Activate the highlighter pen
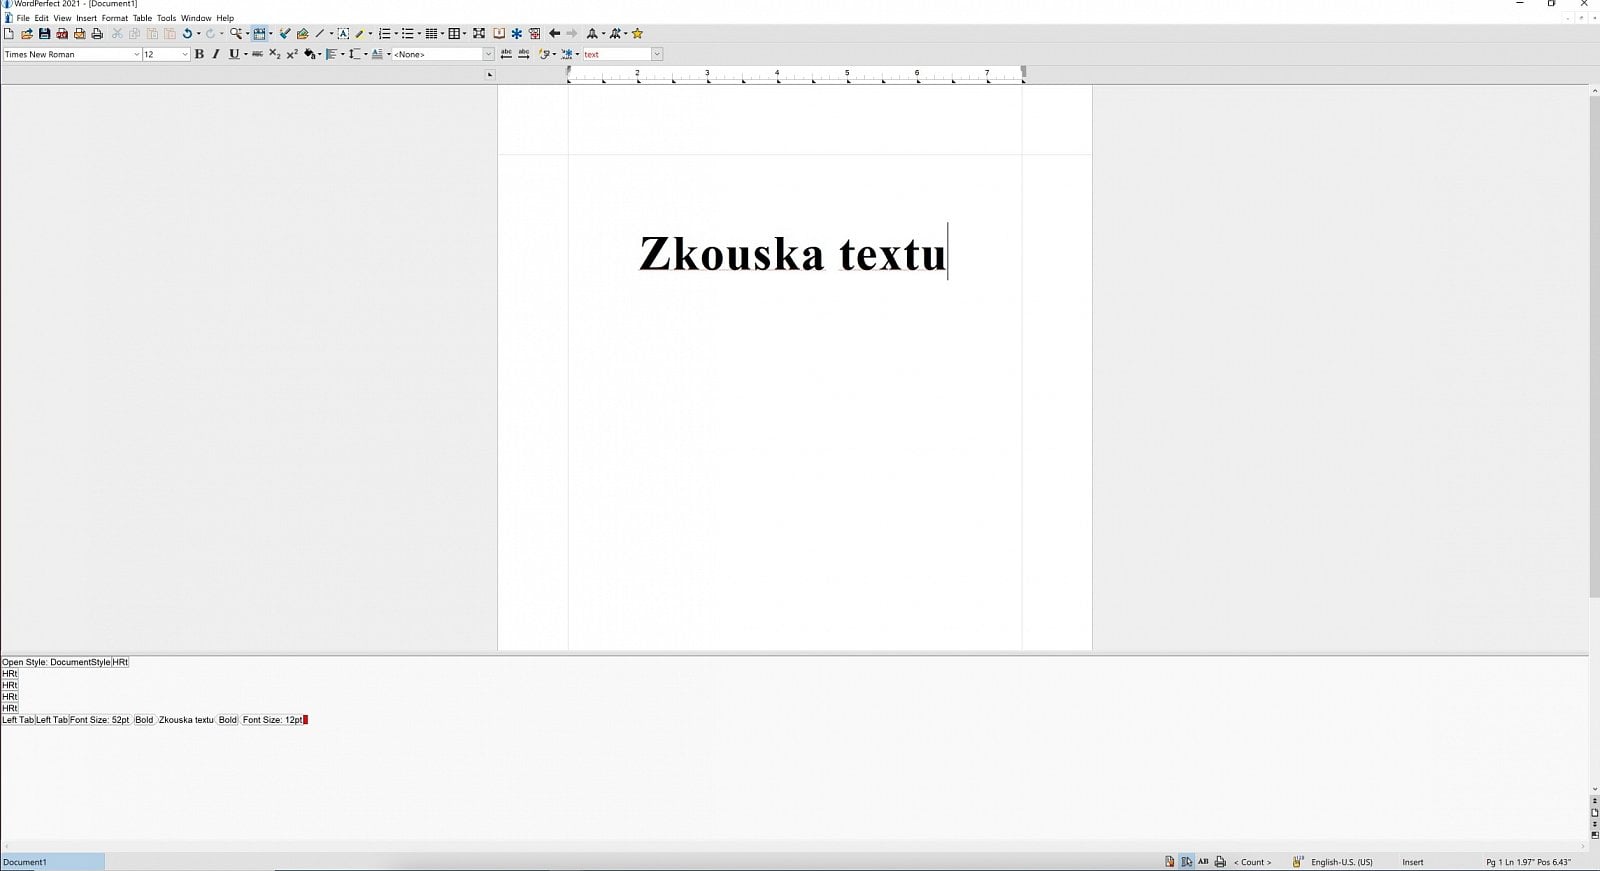1600x871 pixels. point(360,33)
